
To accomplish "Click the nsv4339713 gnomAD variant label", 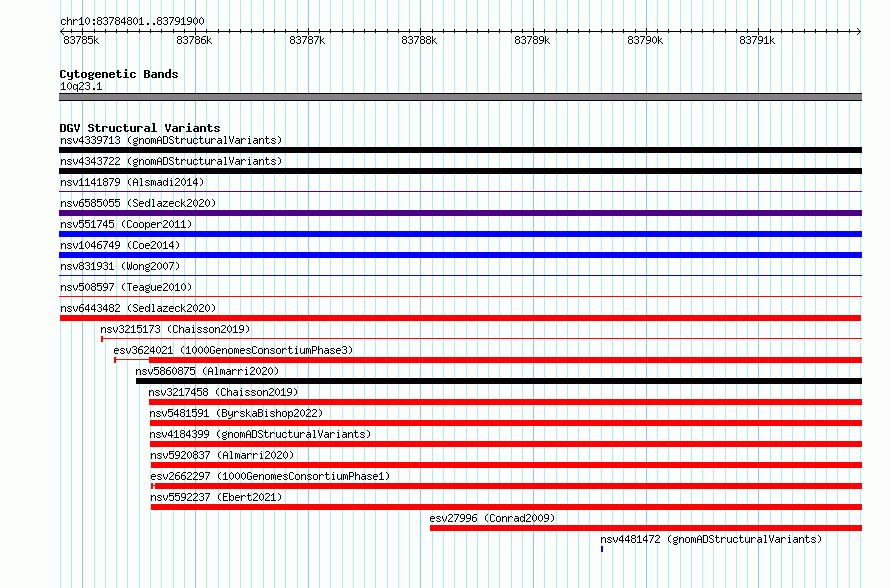I will click(x=171, y=140).
